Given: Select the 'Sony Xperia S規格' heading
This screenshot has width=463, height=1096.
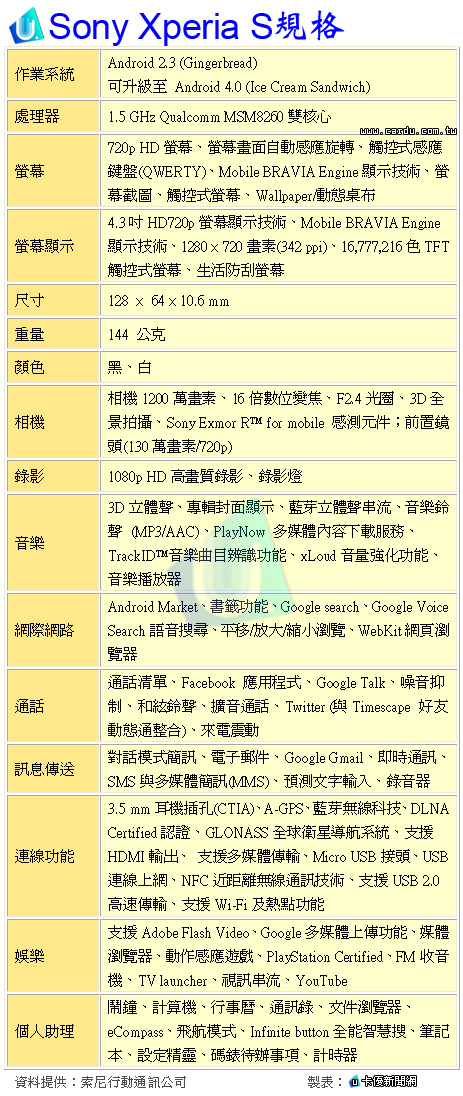Looking at the screenshot, I should 197,26.
